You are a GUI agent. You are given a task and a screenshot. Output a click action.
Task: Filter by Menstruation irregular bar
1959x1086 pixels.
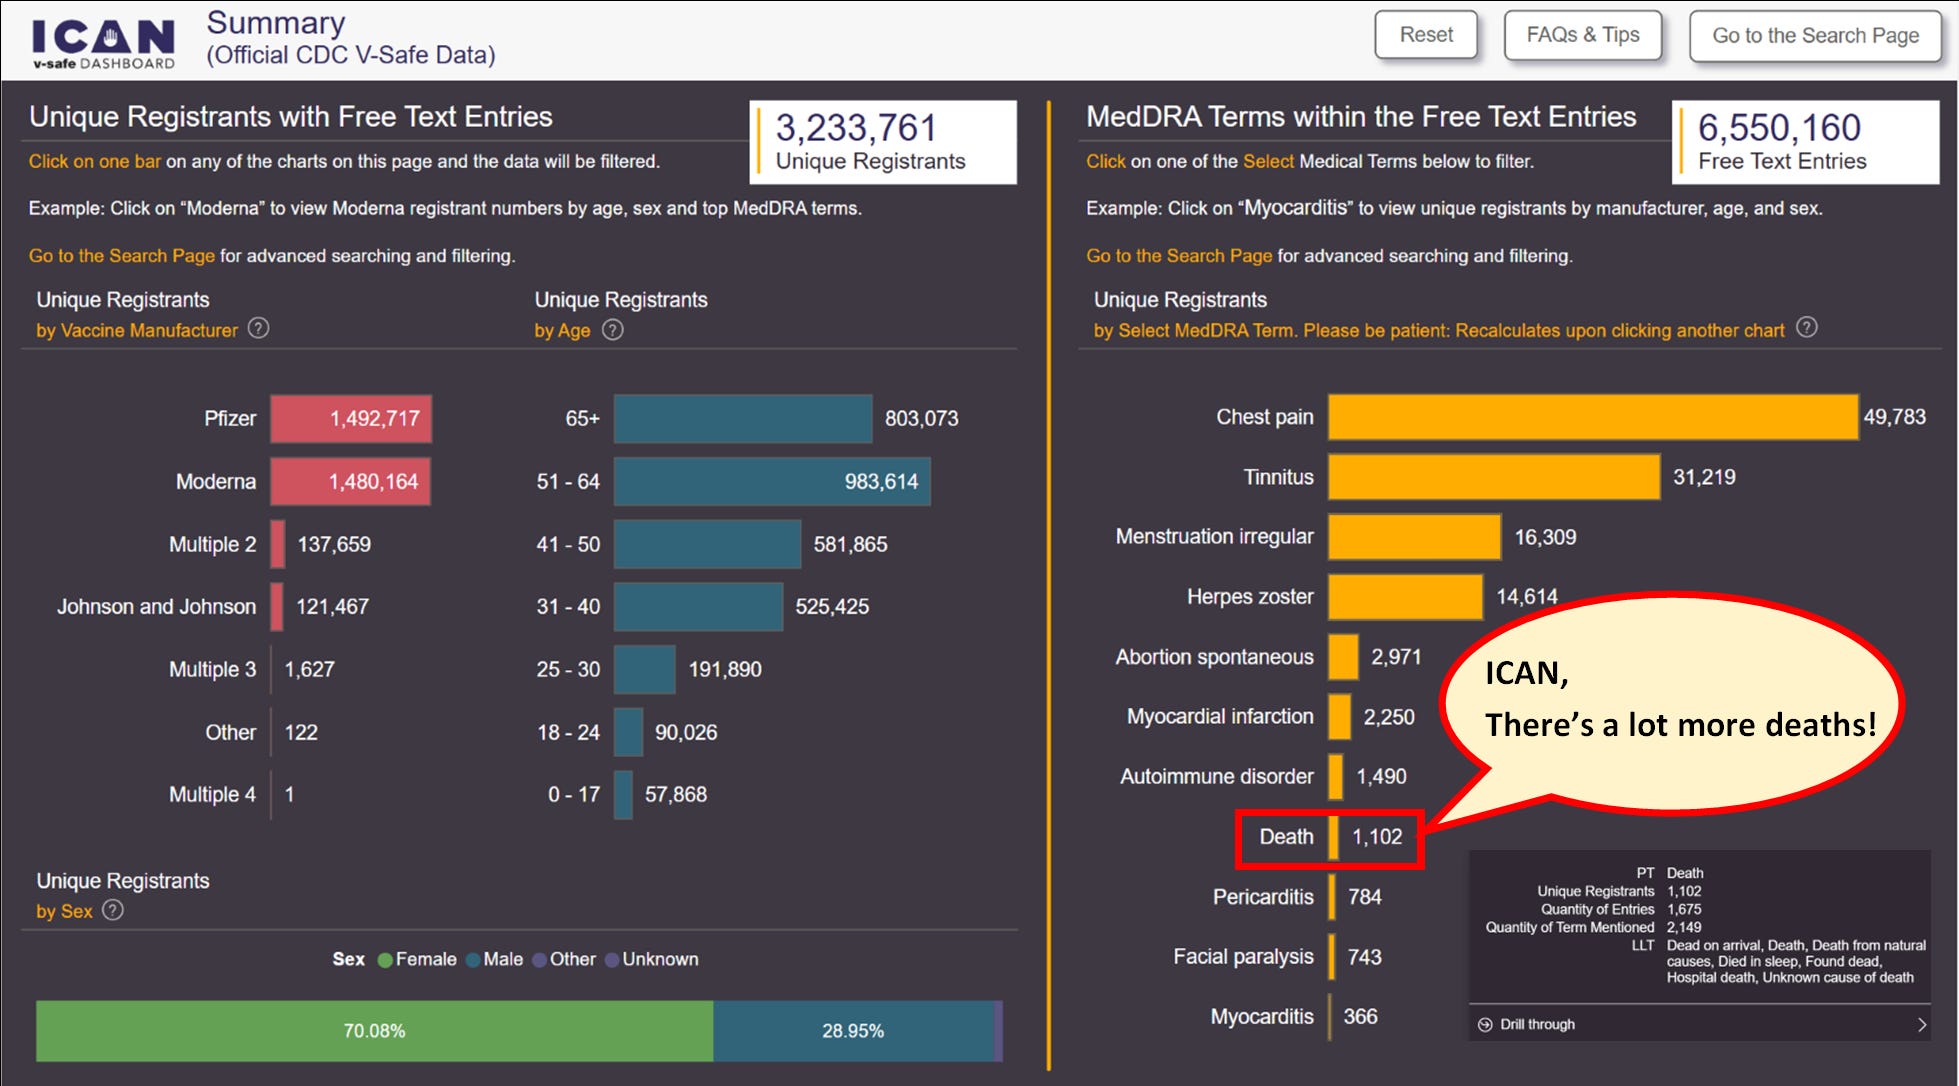[x=1414, y=537]
